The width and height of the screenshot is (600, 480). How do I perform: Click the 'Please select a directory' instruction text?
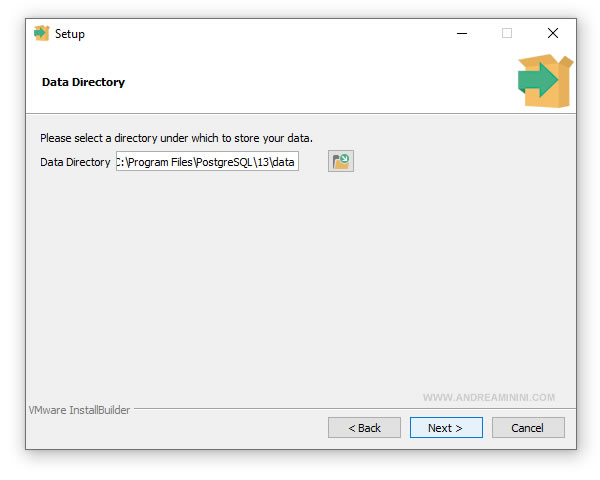pos(176,138)
